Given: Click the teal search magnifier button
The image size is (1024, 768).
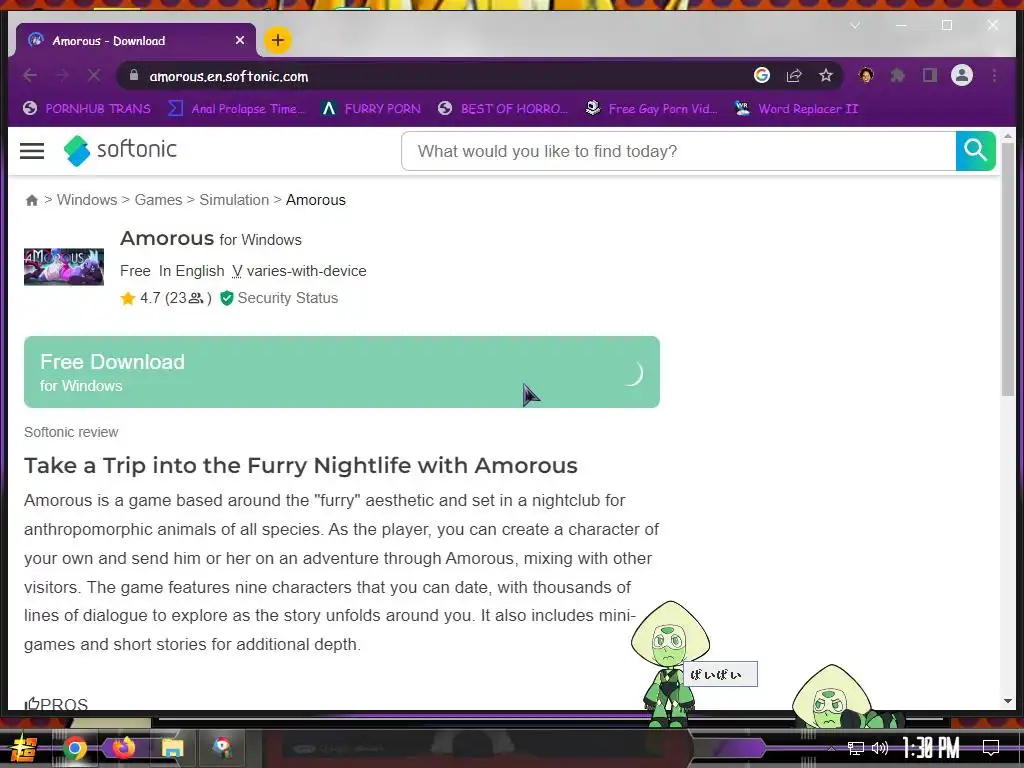Looking at the screenshot, I should pyautogui.click(x=976, y=151).
